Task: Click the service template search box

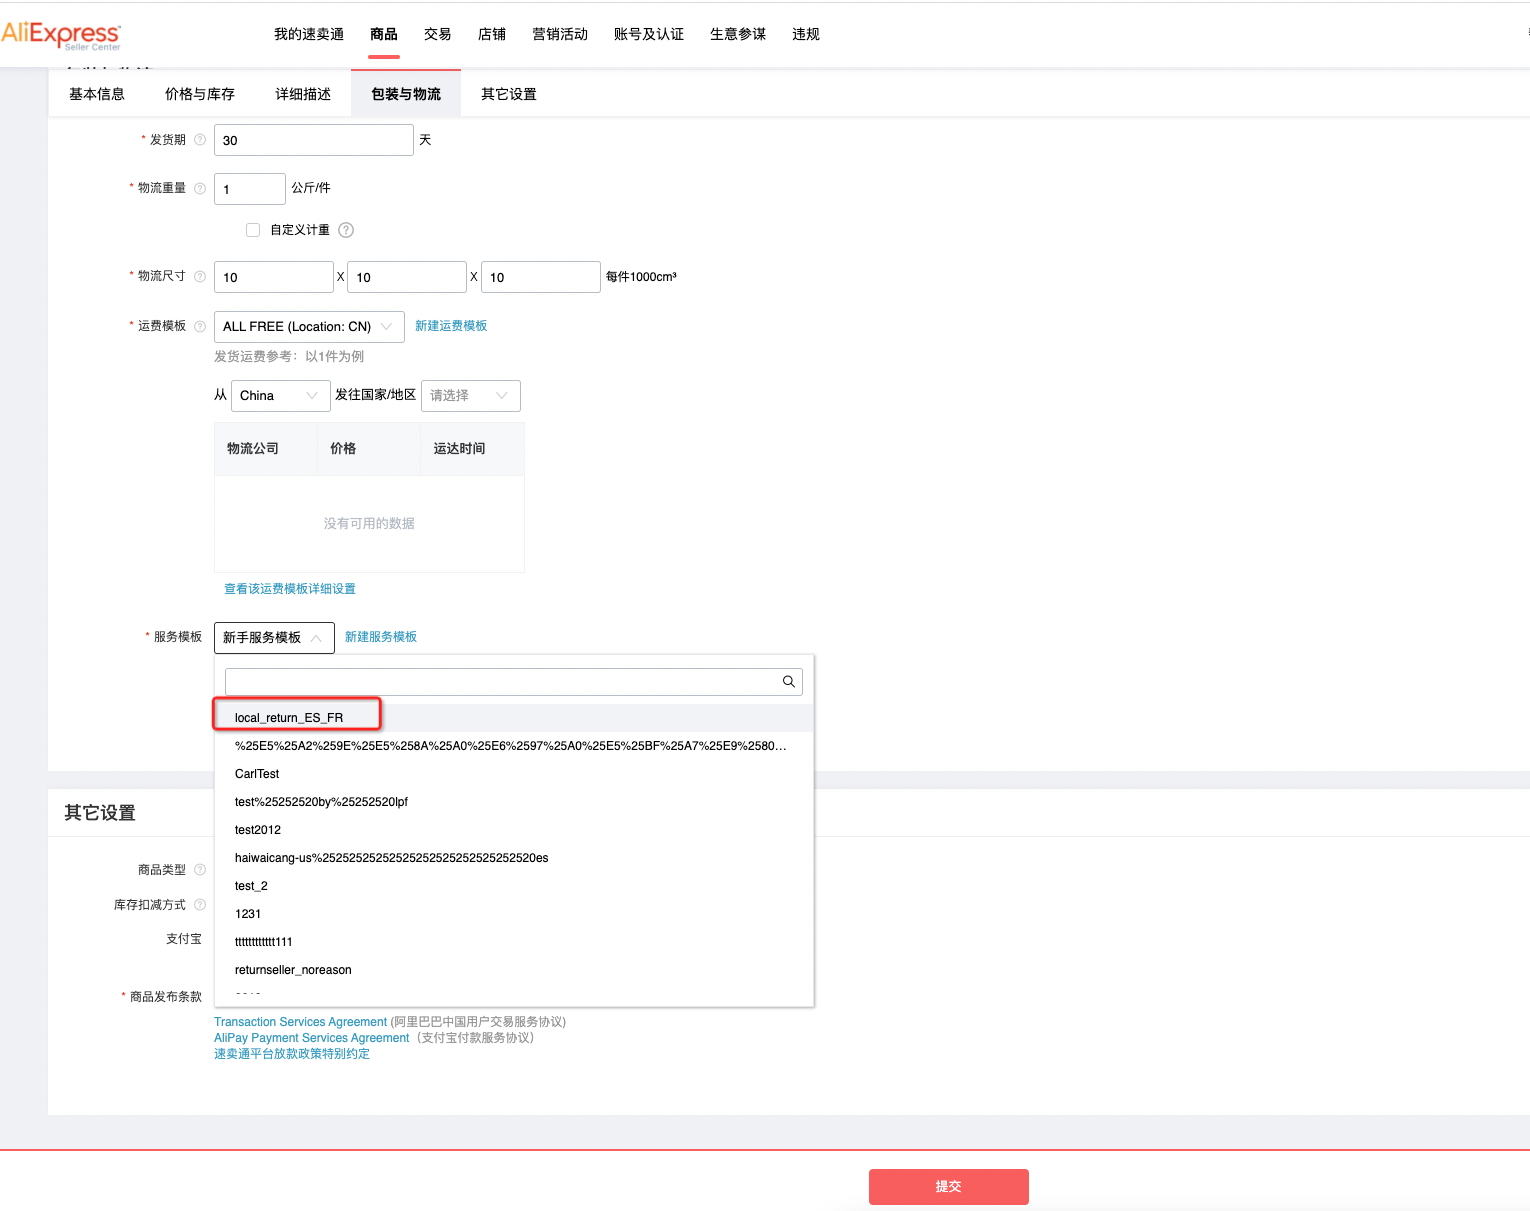Action: point(514,682)
